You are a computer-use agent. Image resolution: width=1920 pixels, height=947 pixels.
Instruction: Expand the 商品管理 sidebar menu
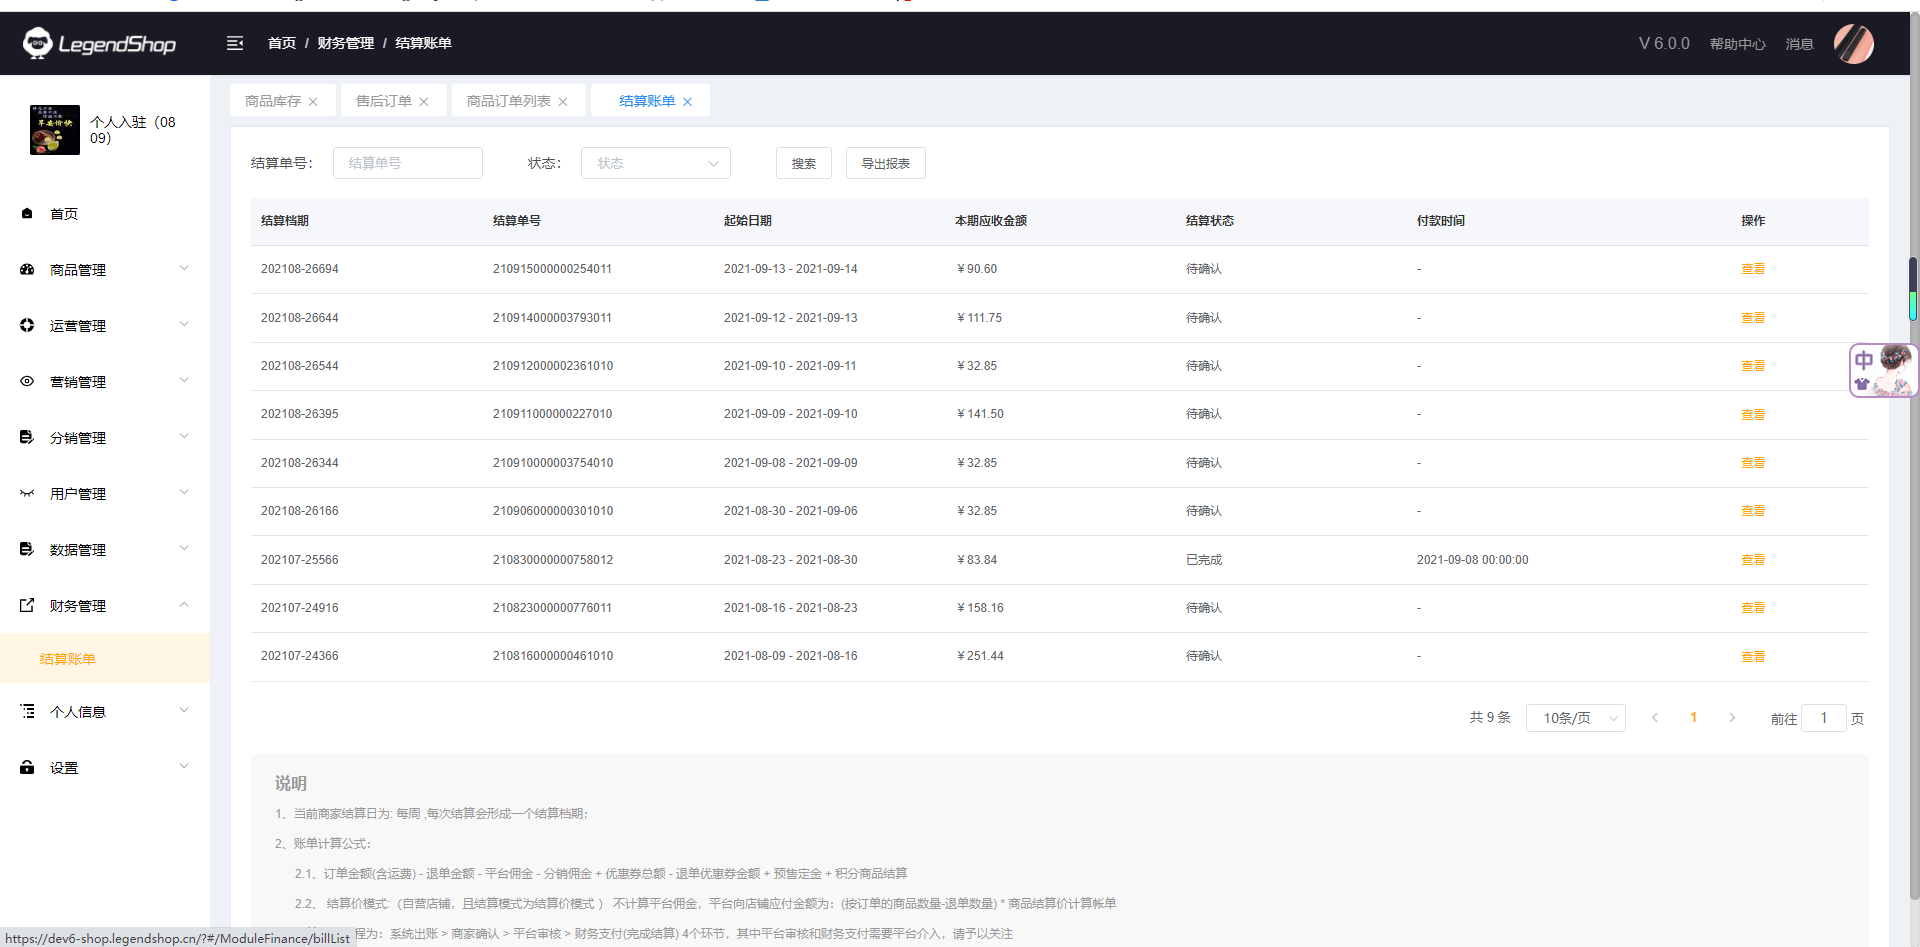105,270
